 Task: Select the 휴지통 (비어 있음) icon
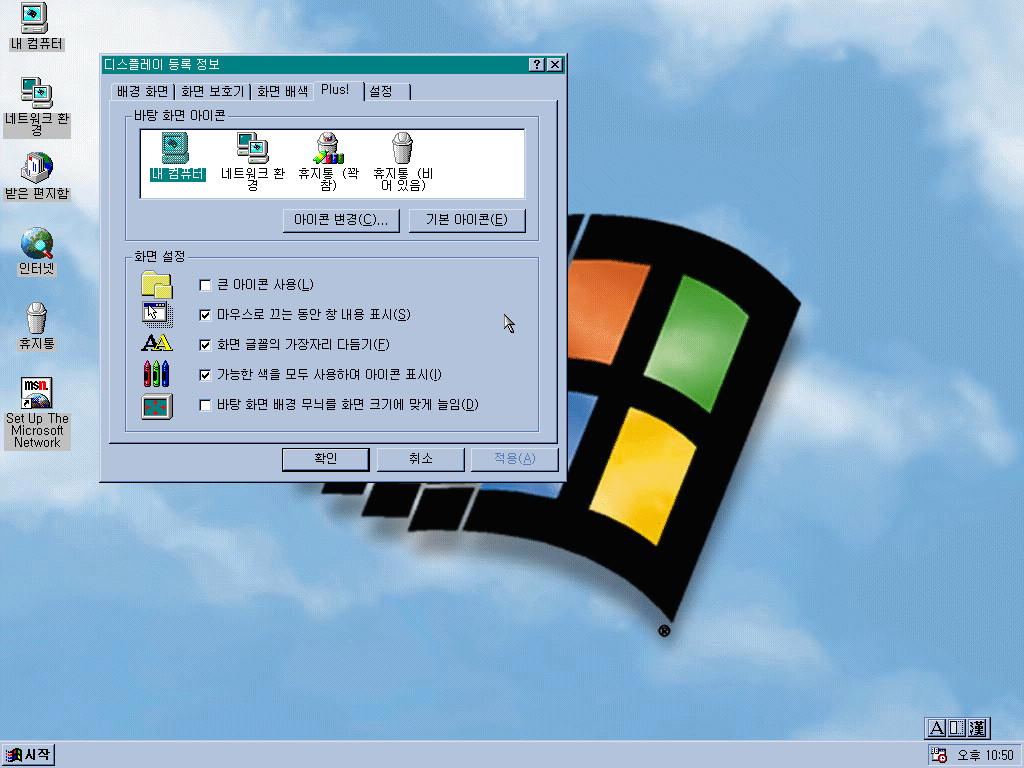(x=402, y=161)
